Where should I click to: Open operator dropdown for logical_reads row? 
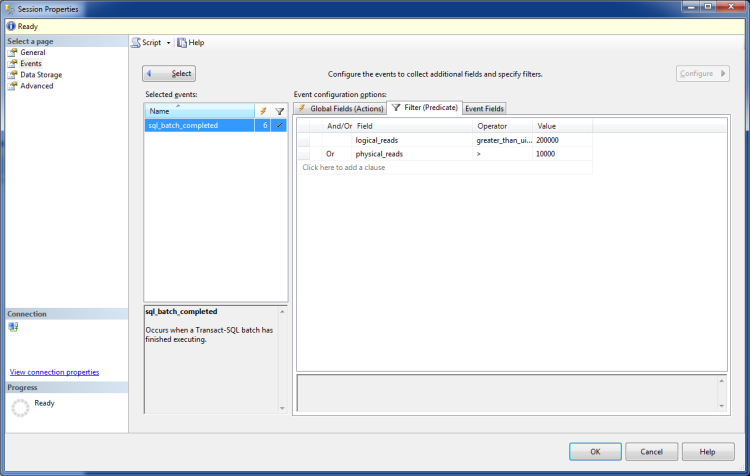coord(503,140)
